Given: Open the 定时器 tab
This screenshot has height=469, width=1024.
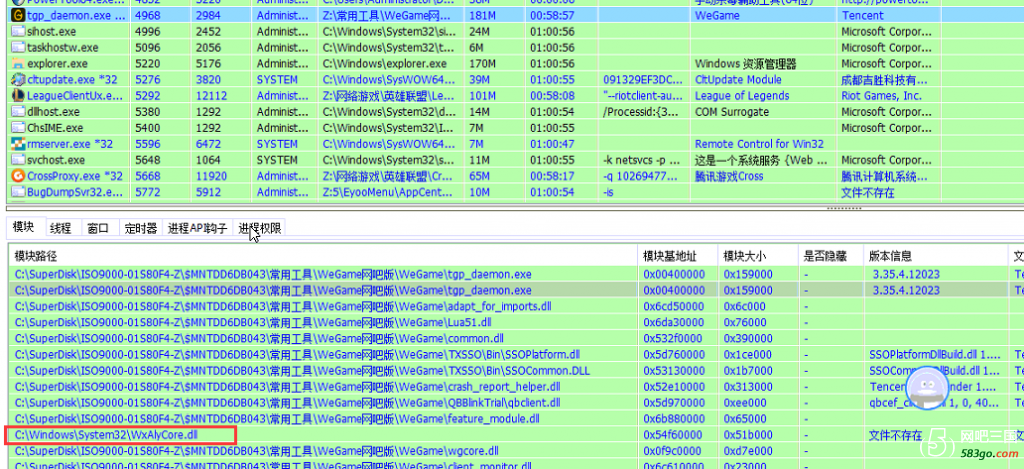Looking at the screenshot, I should 141,228.
